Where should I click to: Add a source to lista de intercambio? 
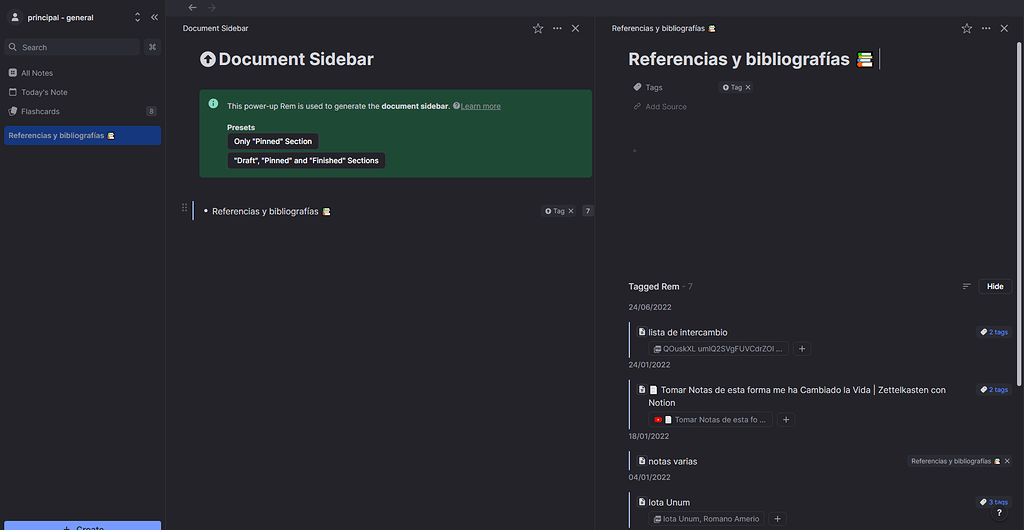pyautogui.click(x=803, y=350)
